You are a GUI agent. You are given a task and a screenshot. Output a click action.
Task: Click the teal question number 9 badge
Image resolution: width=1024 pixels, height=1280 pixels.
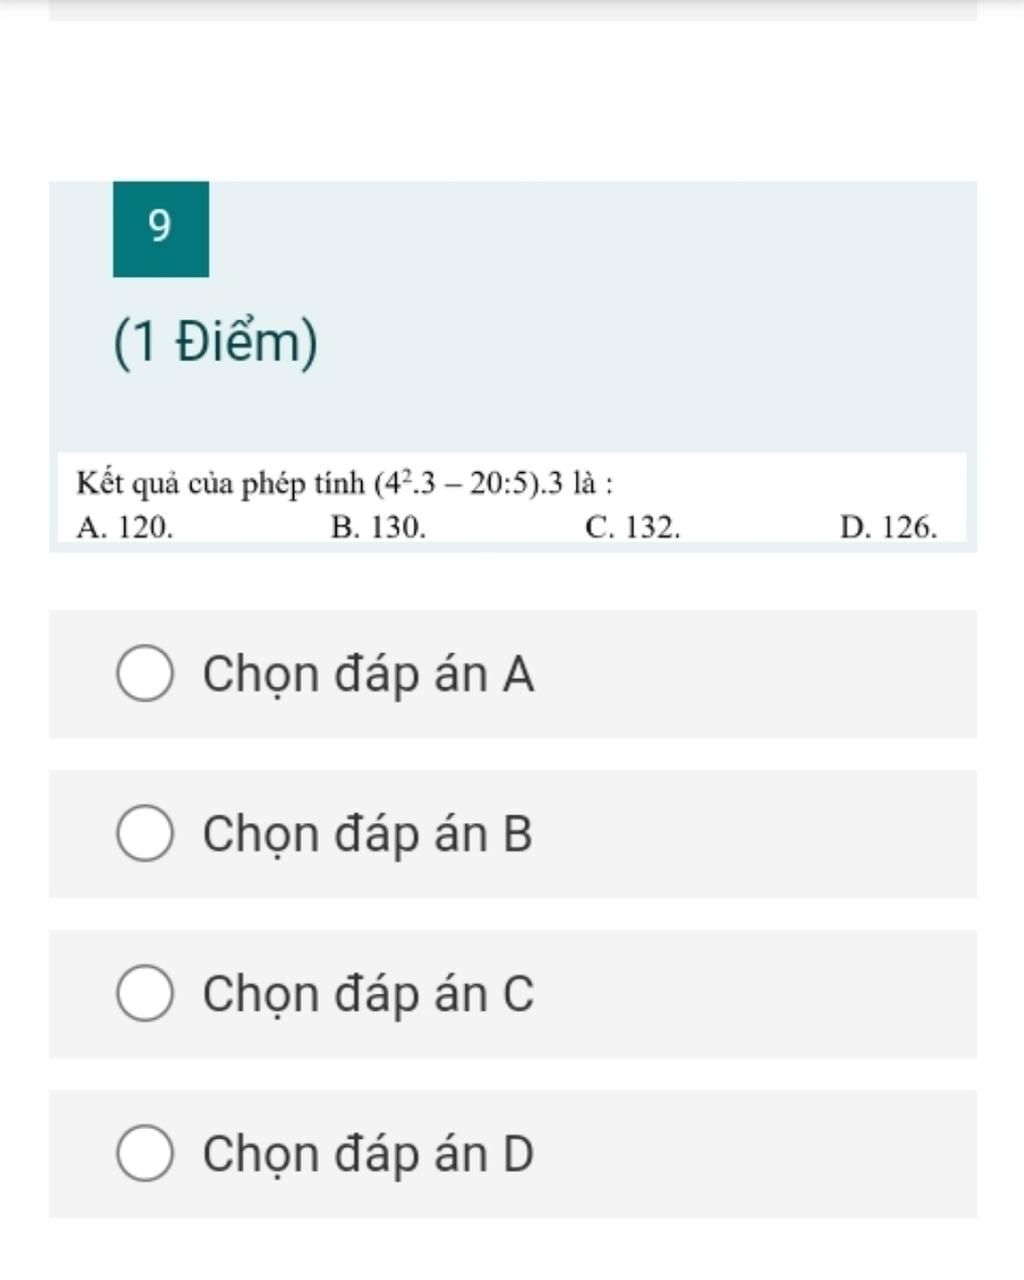(x=161, y=229)
